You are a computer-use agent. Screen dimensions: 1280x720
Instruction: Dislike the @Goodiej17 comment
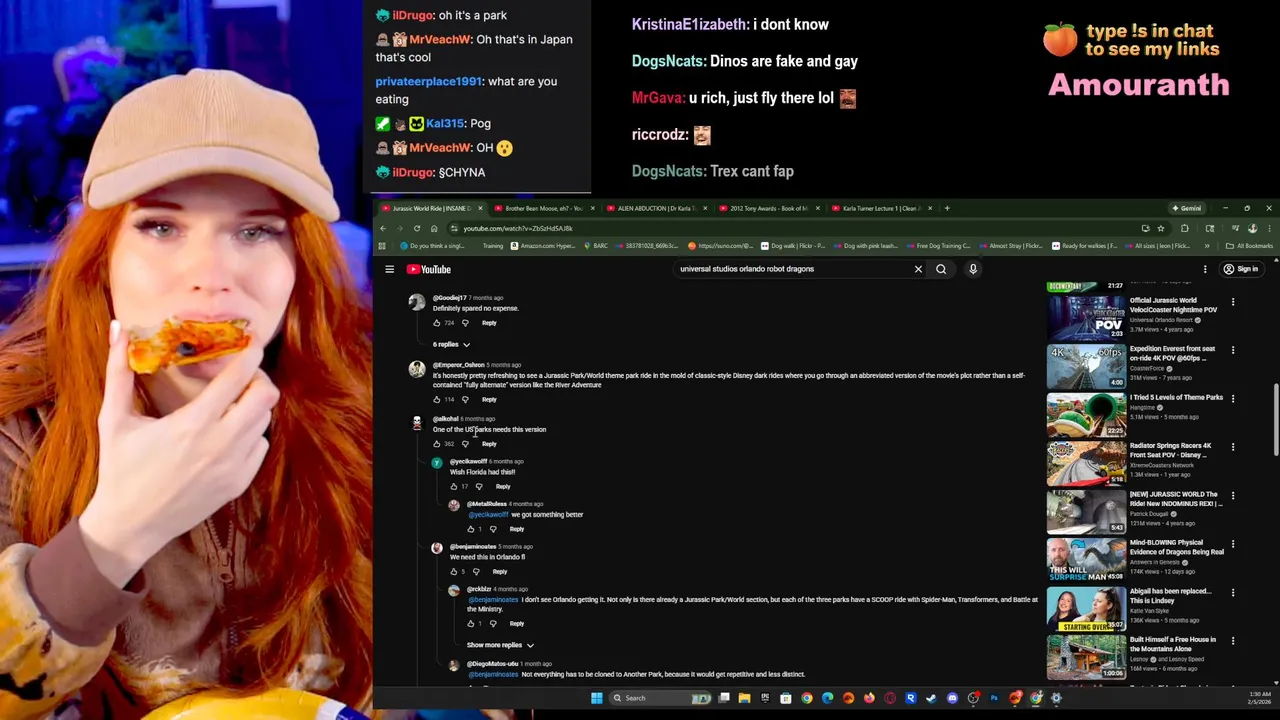click(x=465, y=323)
